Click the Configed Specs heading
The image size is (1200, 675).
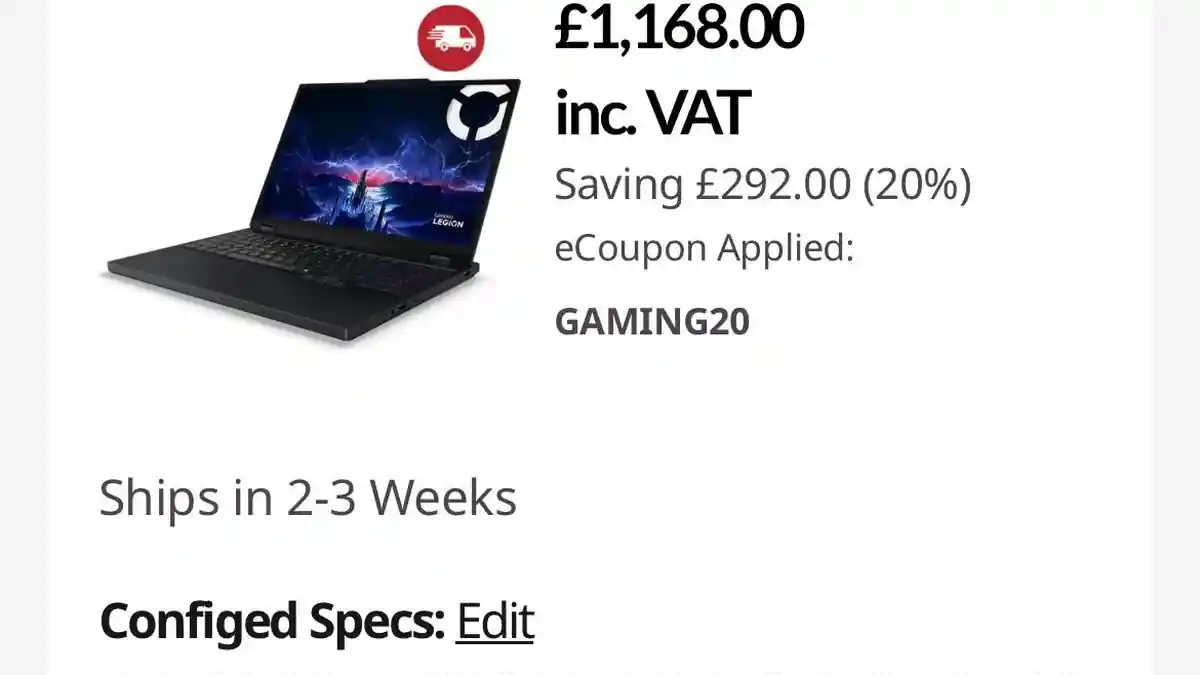(272, 622)
